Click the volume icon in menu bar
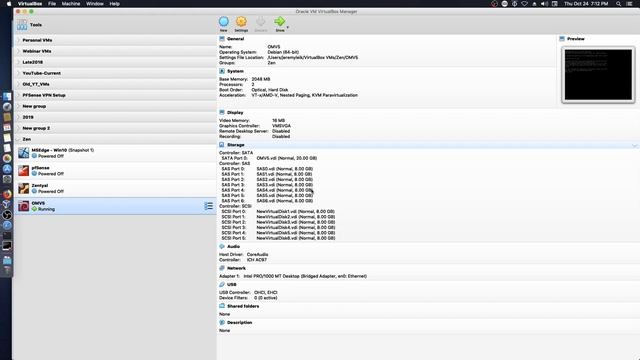The width and height of the screenshot is (640, 360). coord(544,4)
